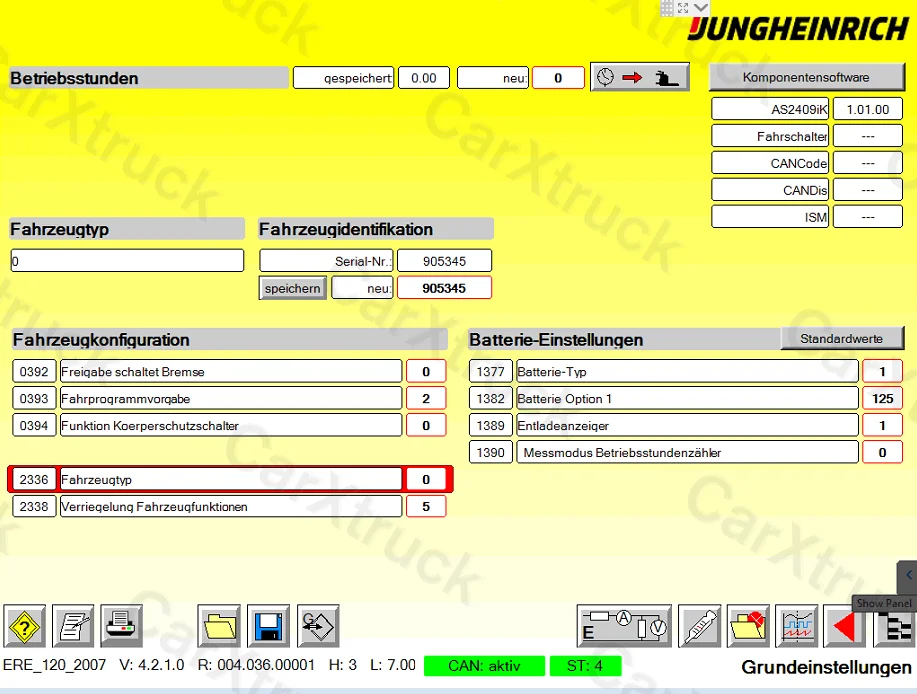Click value field of Batterie-Typ
This screenshot has width=917, height=694.
click(x=882, y=371)
